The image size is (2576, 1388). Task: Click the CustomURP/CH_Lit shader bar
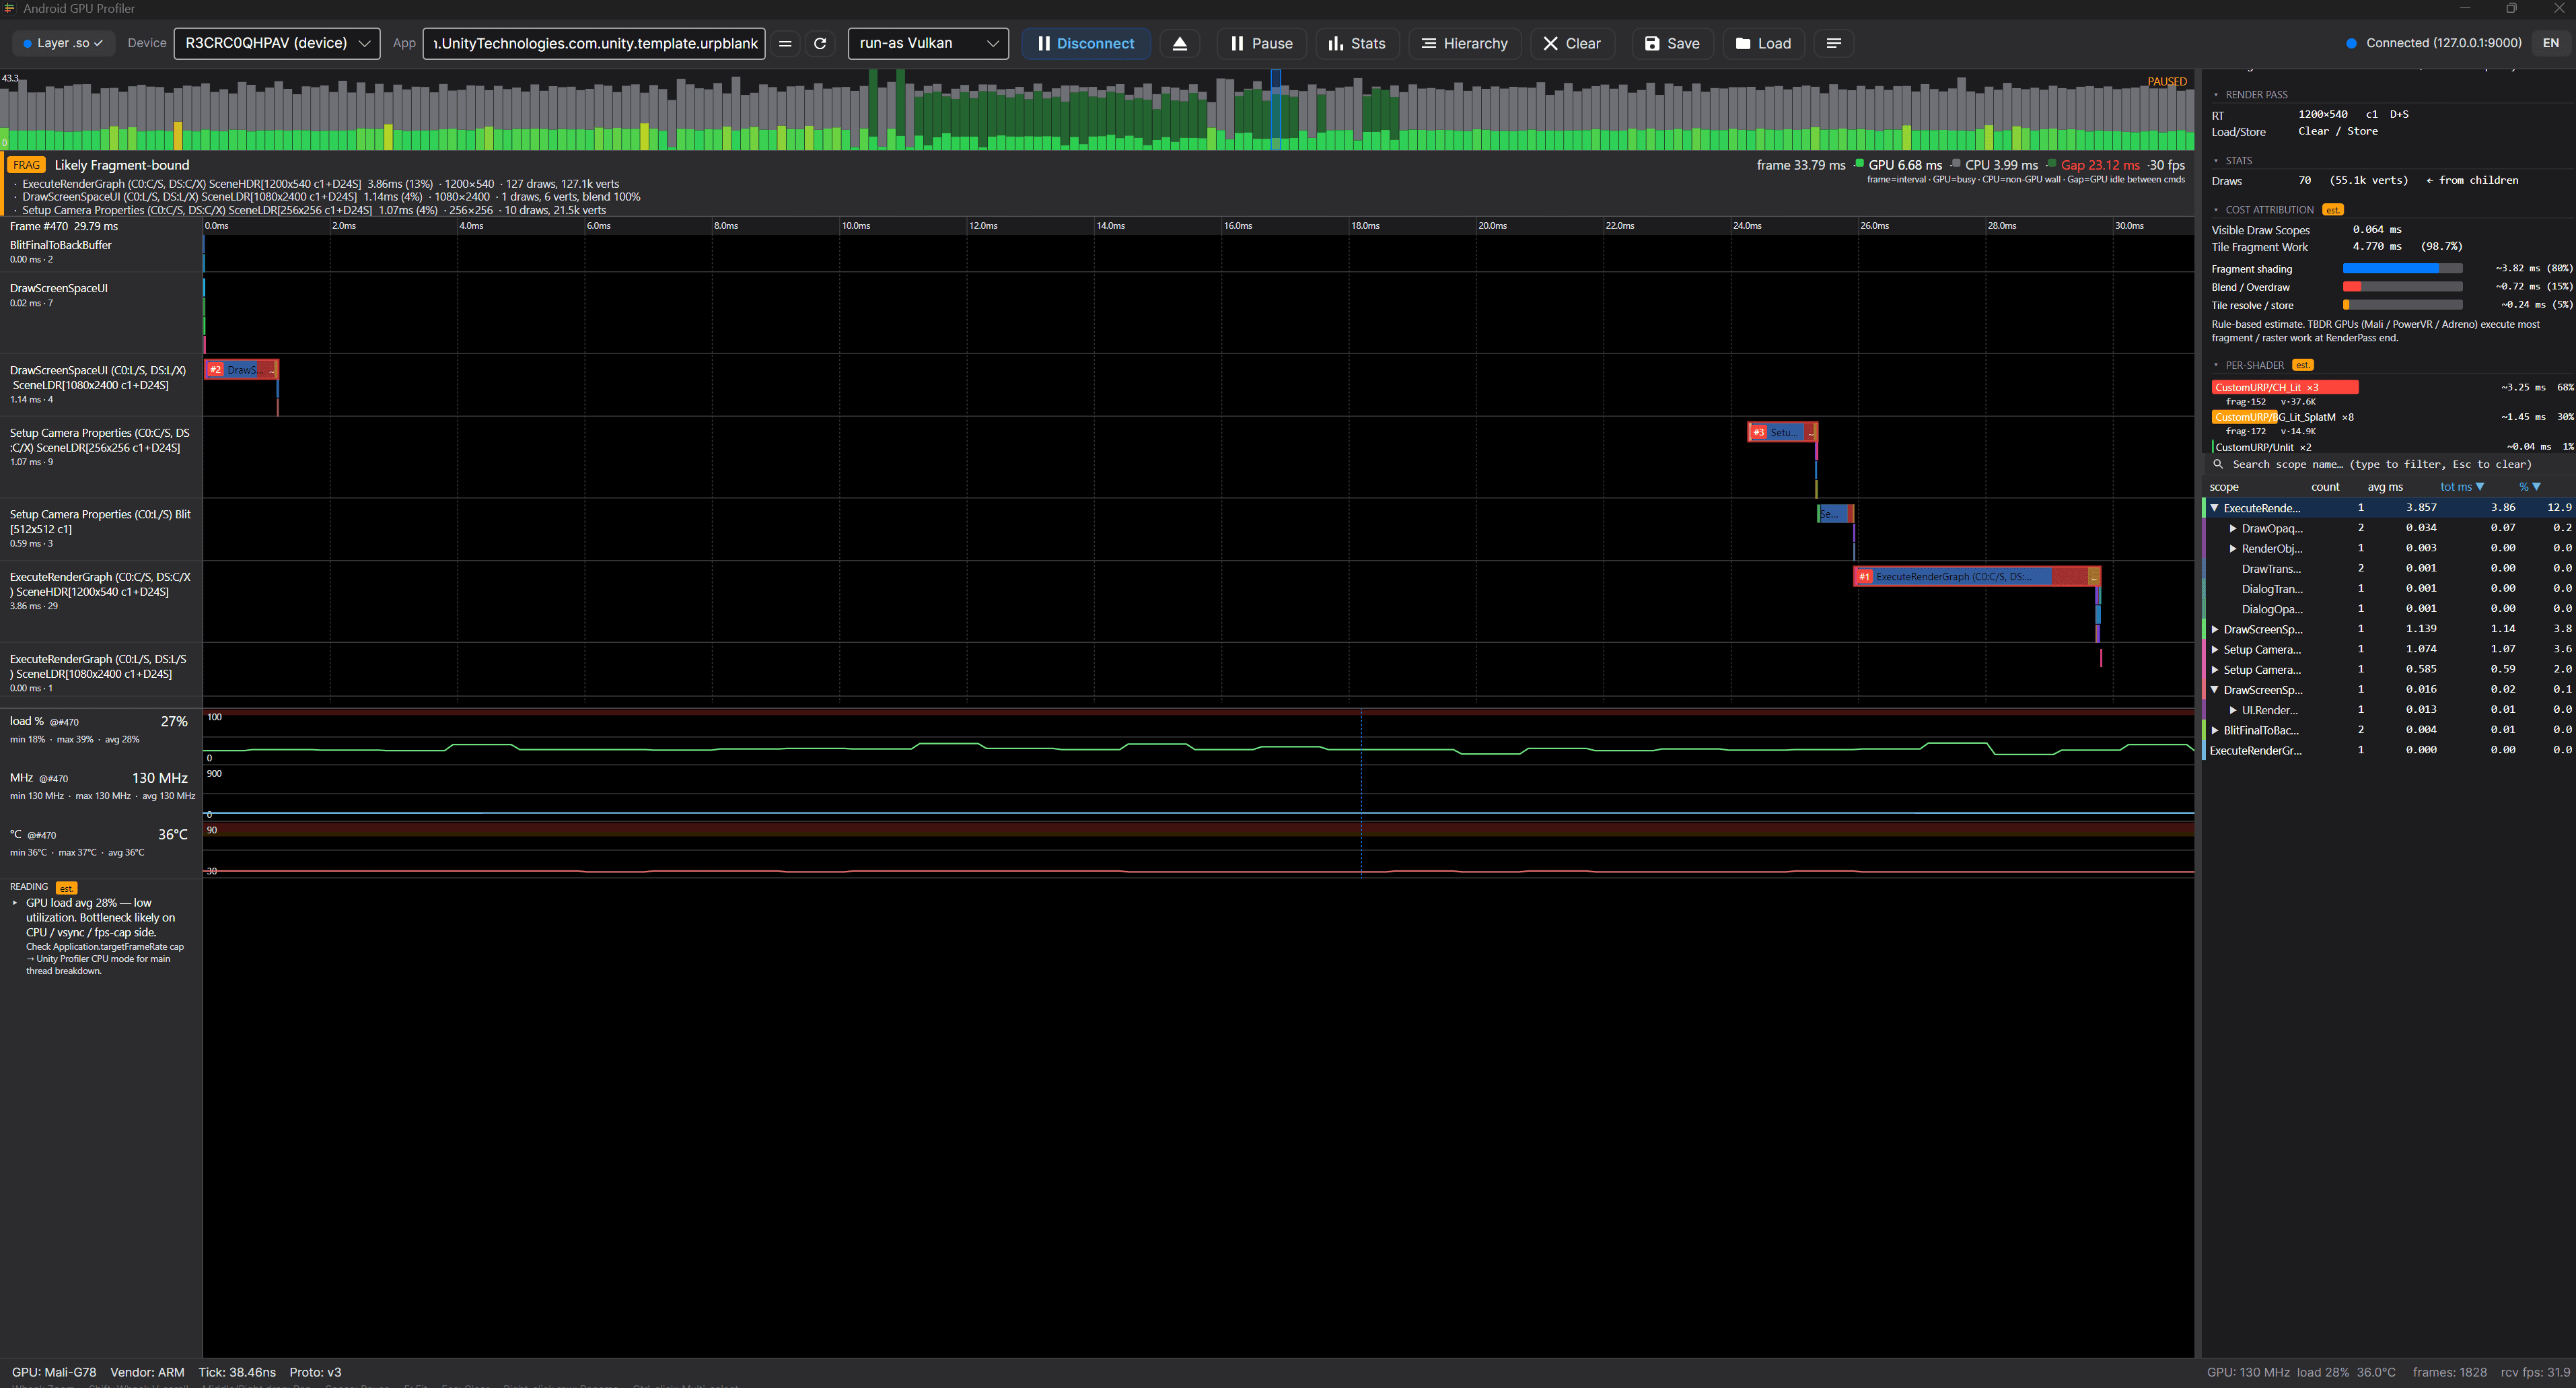pyautogui.click(x=2285, y=387)
